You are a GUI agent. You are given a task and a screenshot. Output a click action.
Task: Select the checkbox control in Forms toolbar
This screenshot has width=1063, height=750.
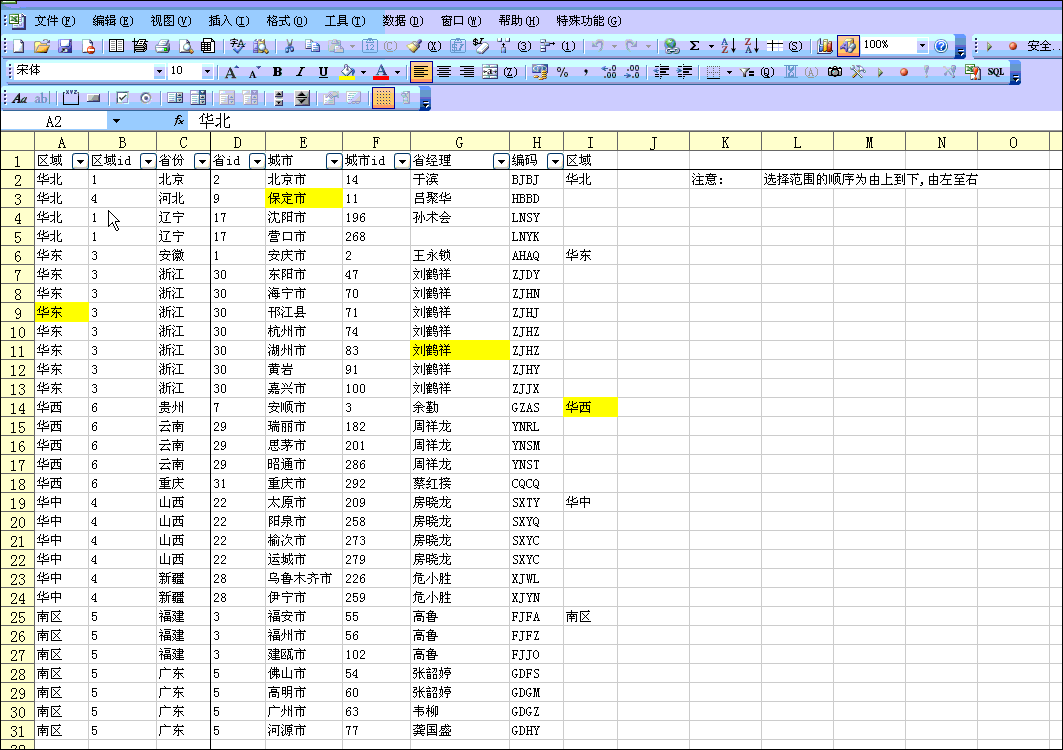122,98
